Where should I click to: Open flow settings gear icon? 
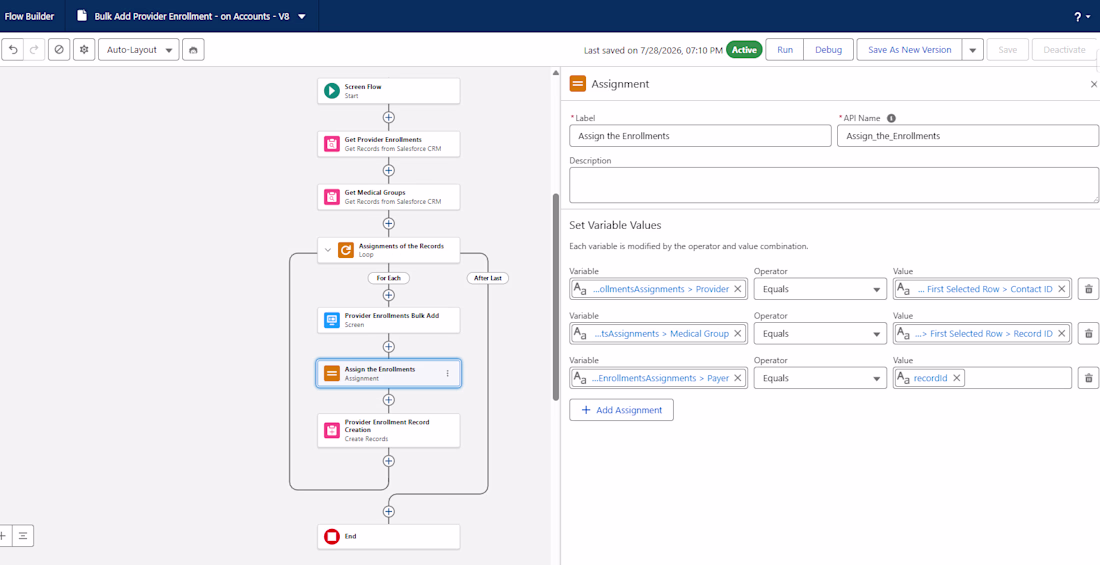point(84,50)
